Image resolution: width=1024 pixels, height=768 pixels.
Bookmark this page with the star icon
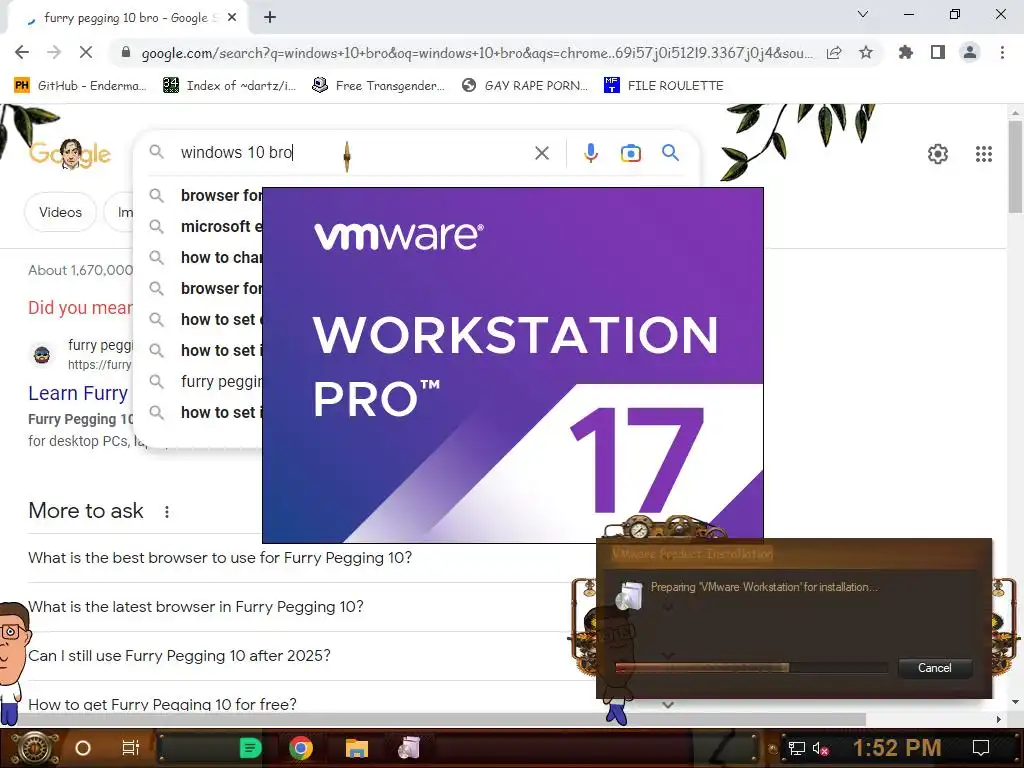point(866,52)
